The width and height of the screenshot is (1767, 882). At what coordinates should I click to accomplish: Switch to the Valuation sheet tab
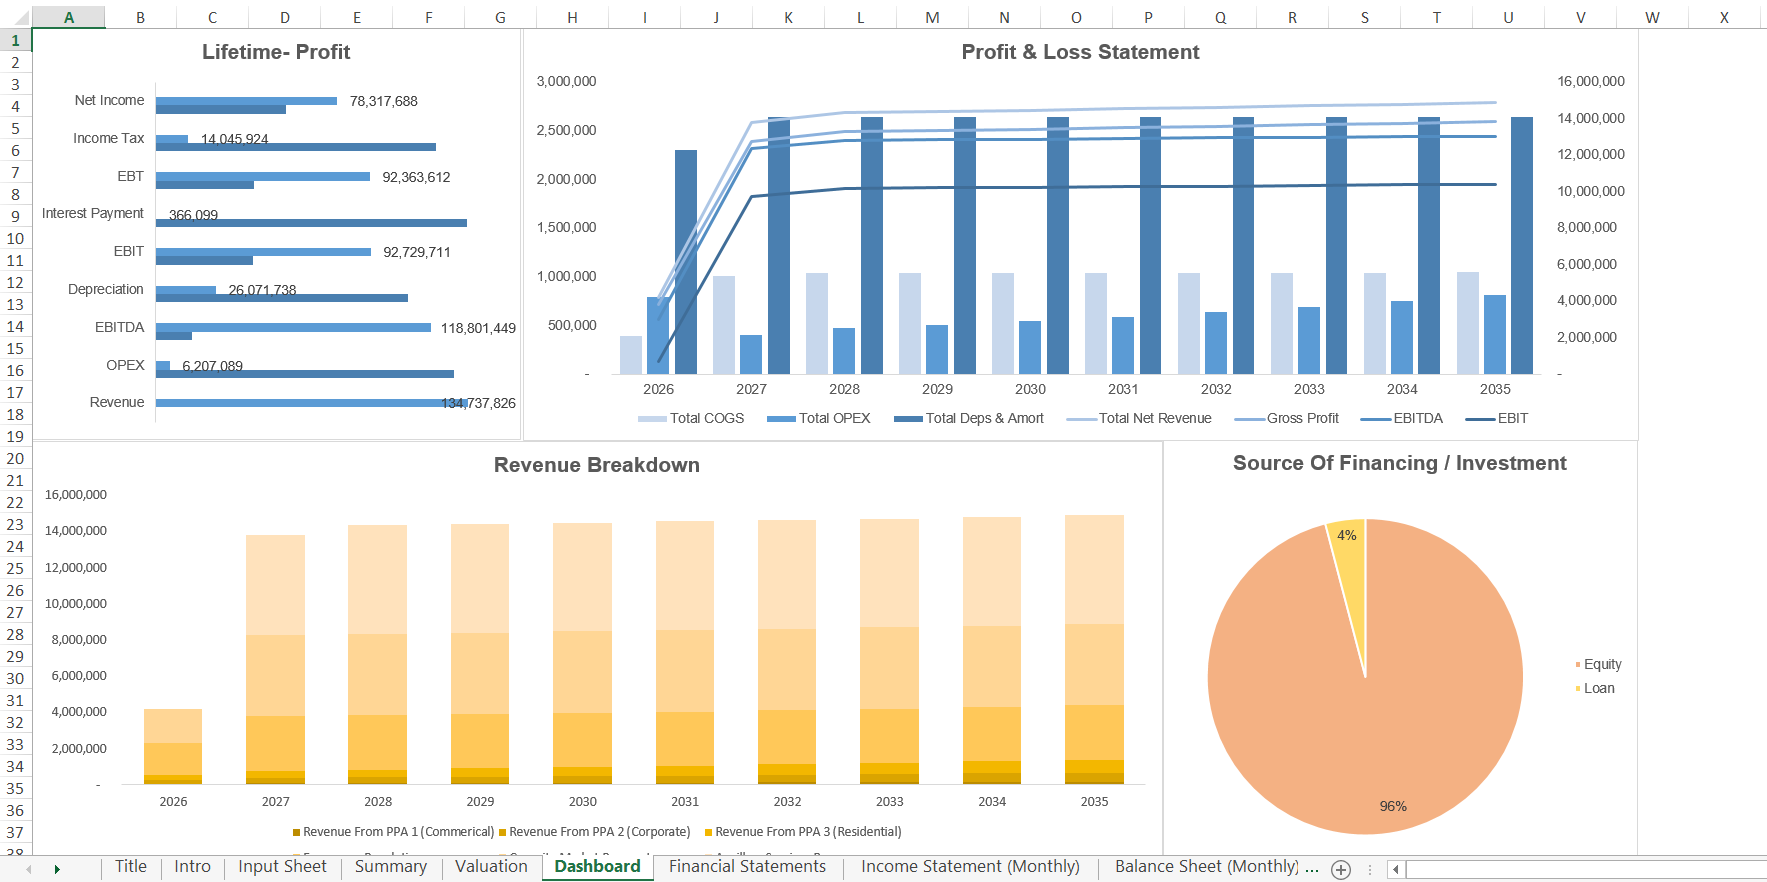[491, 867]
